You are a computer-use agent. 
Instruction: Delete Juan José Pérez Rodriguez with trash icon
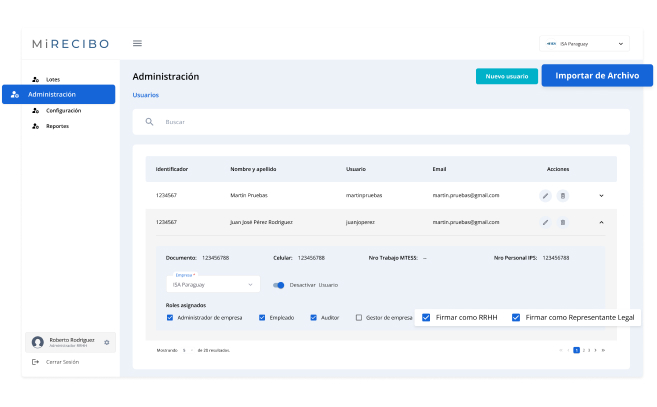[x=562, y=222]
